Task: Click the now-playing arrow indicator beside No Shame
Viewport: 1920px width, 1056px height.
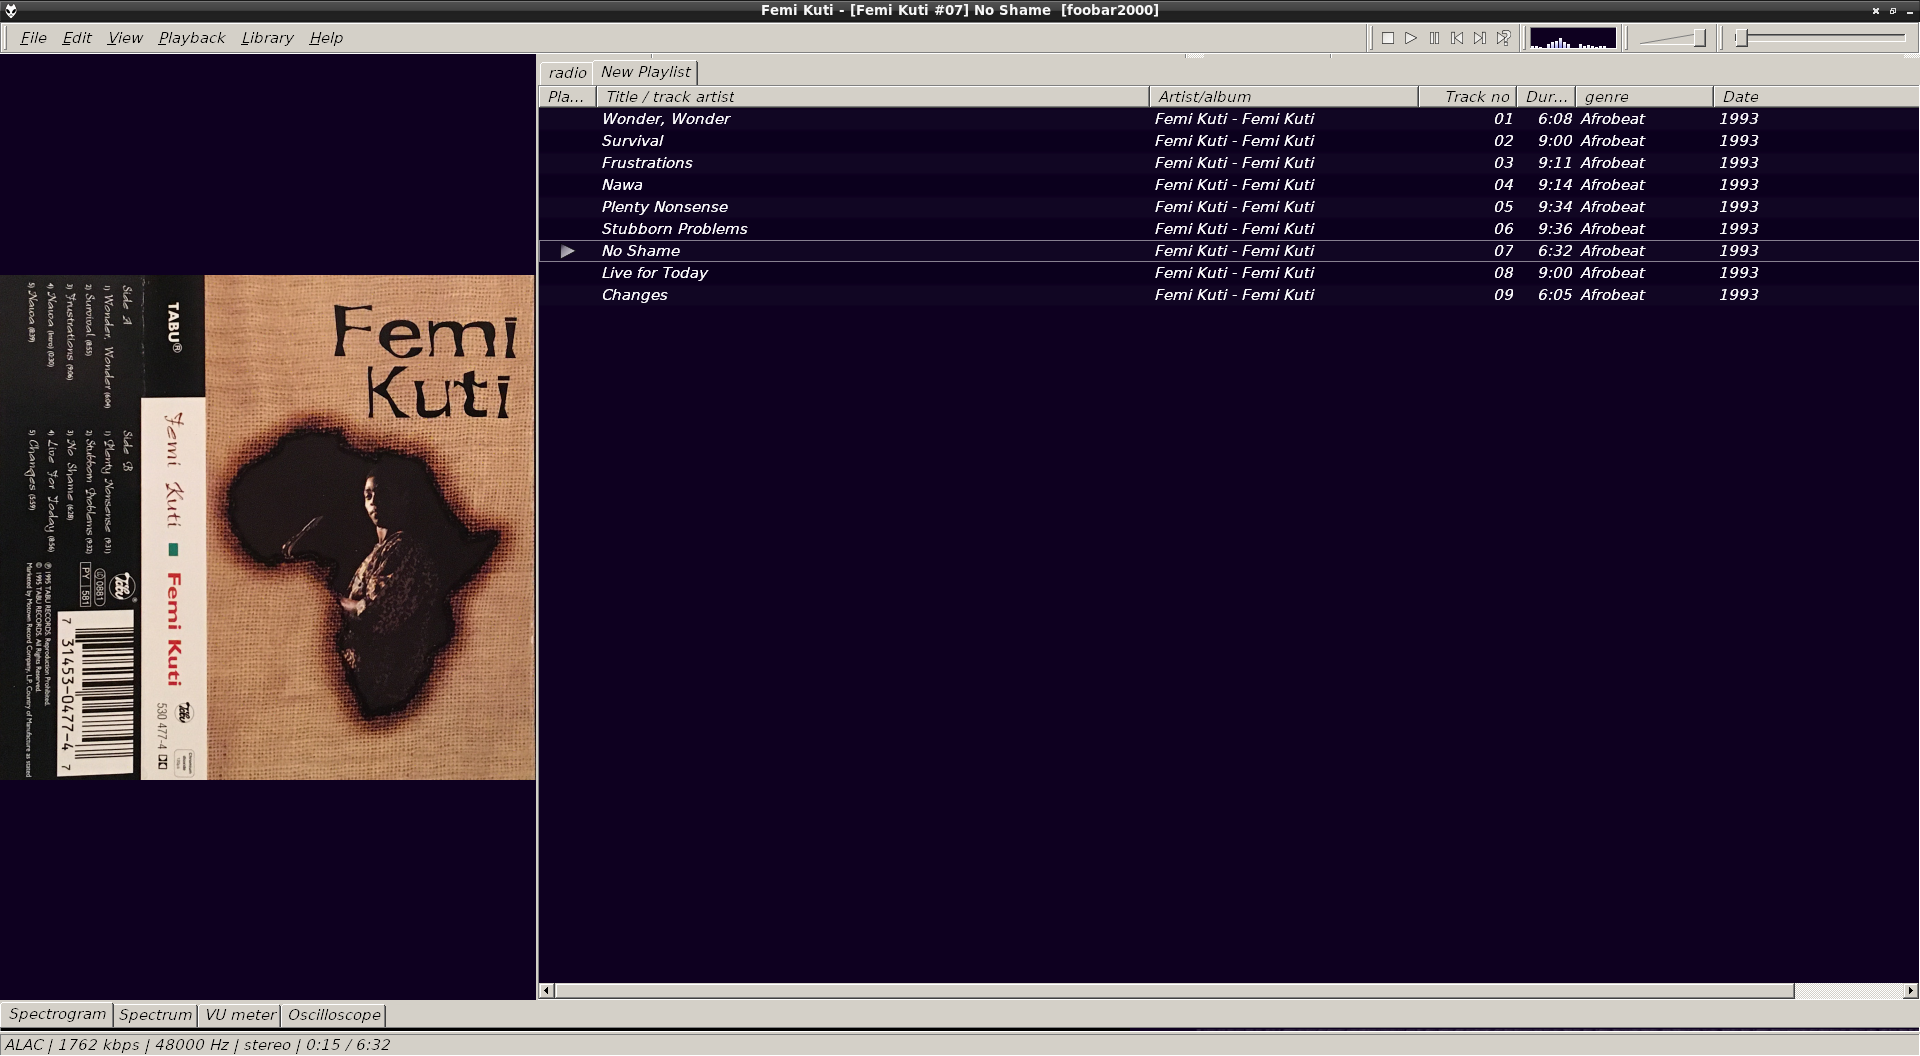Action: (x=567, y=251)
